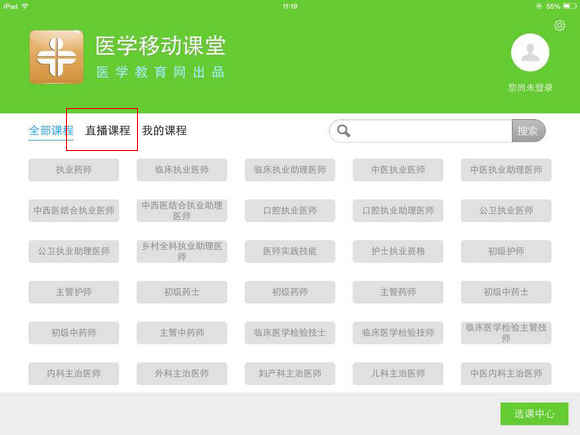Screen dimensions: 580x435
Task: Open the 公卫执业助理医师 category
Action: coord(74,251)
